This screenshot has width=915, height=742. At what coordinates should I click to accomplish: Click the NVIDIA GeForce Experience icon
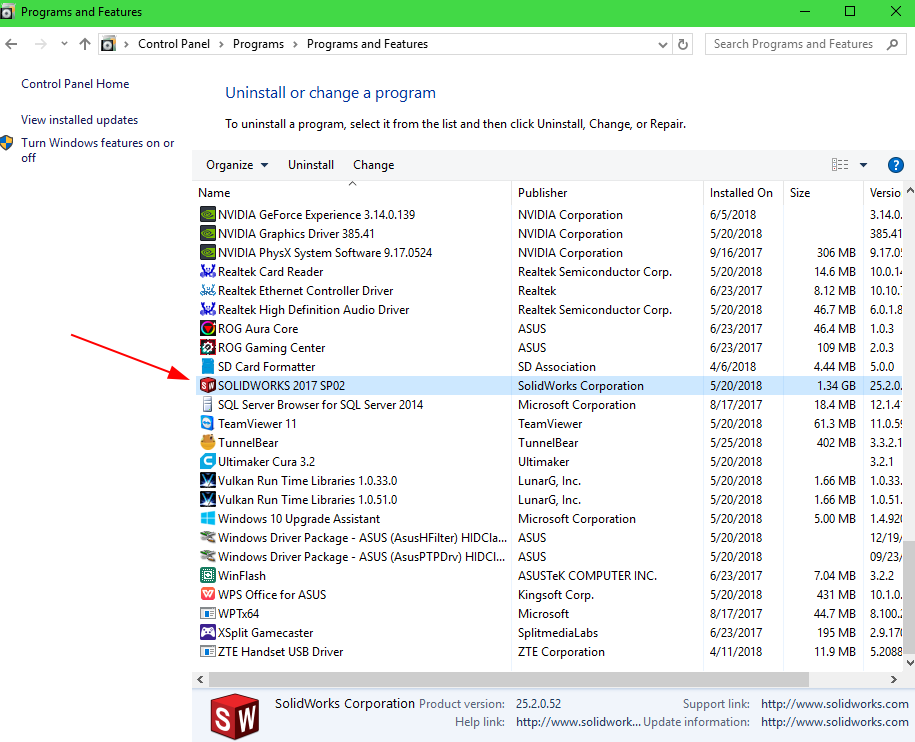pos(208,215)
